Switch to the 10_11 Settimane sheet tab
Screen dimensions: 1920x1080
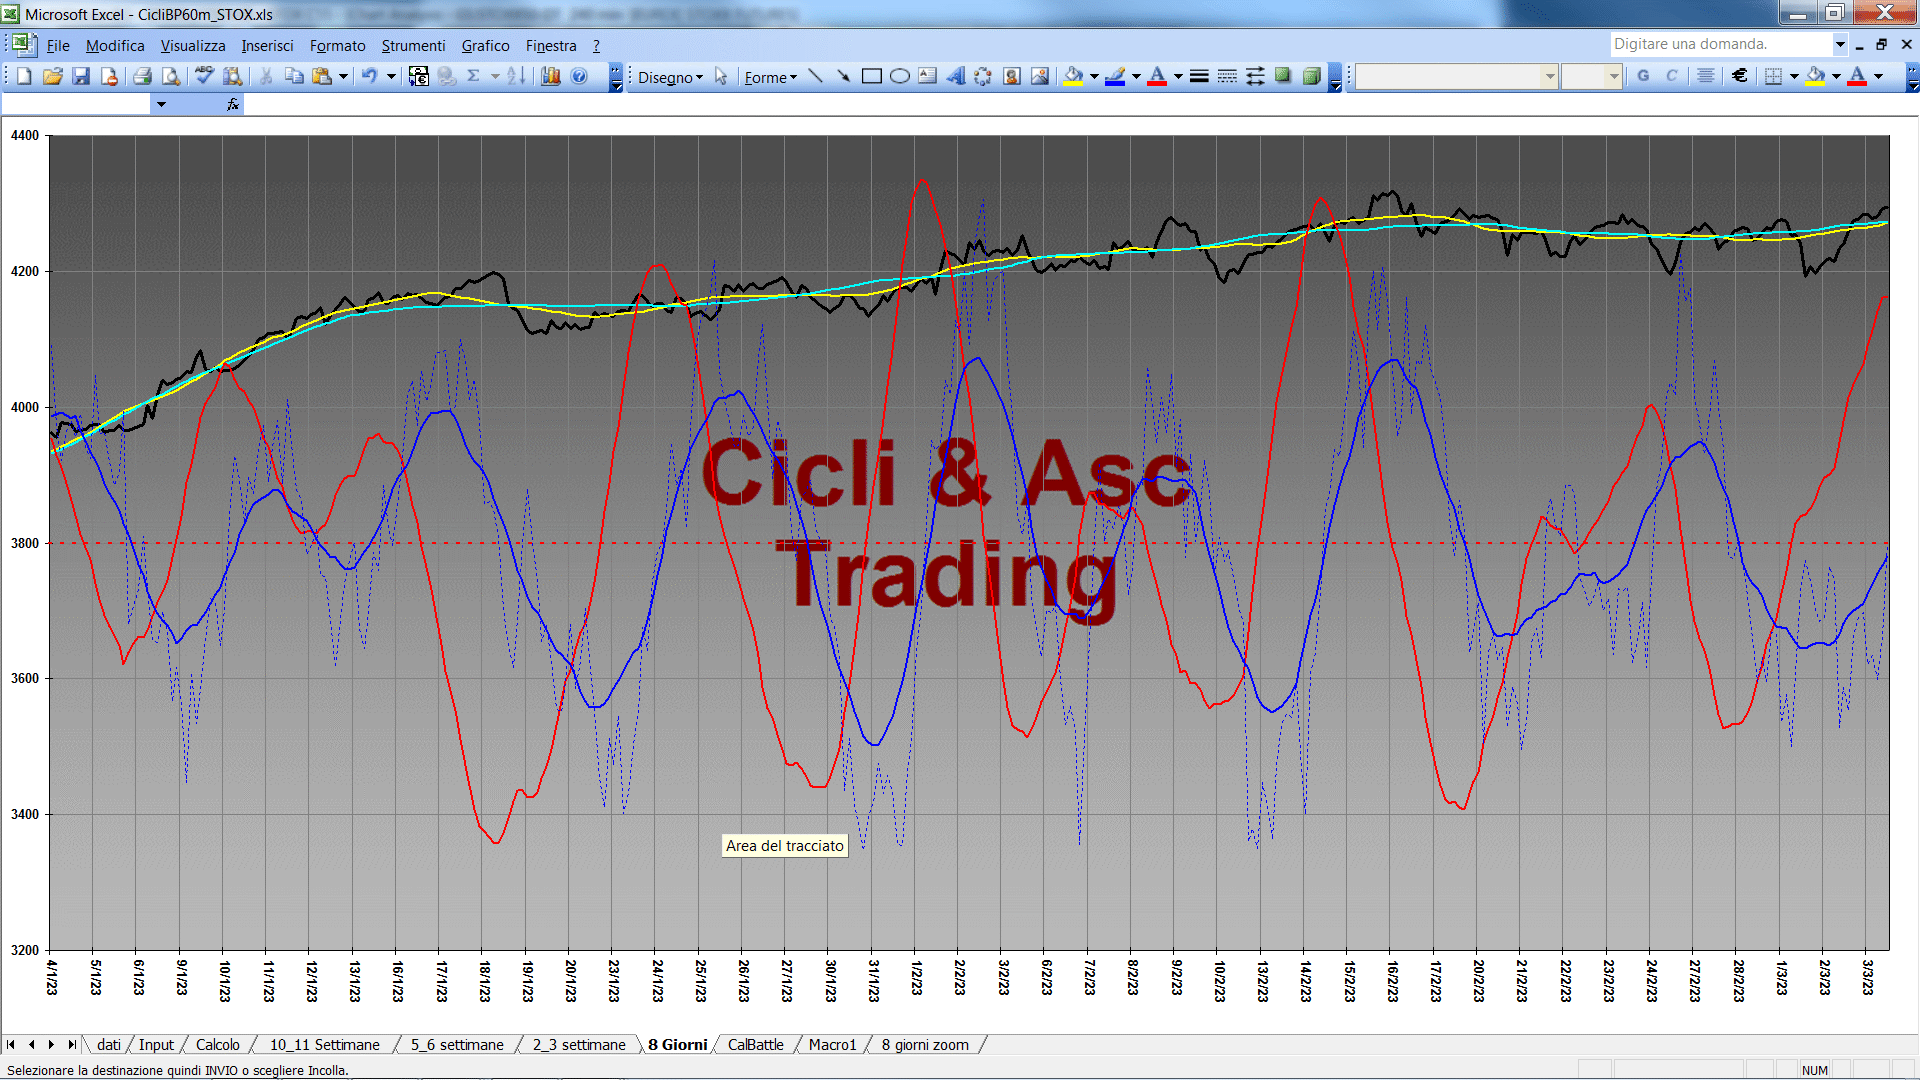tap(324, 1045)
